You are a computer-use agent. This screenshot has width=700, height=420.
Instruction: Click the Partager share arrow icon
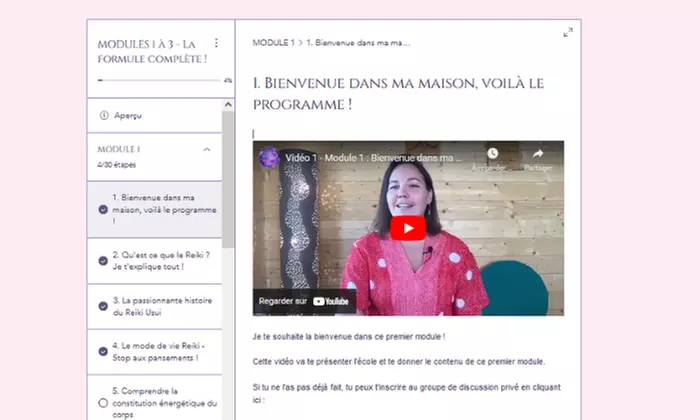[x=538, y=154]
